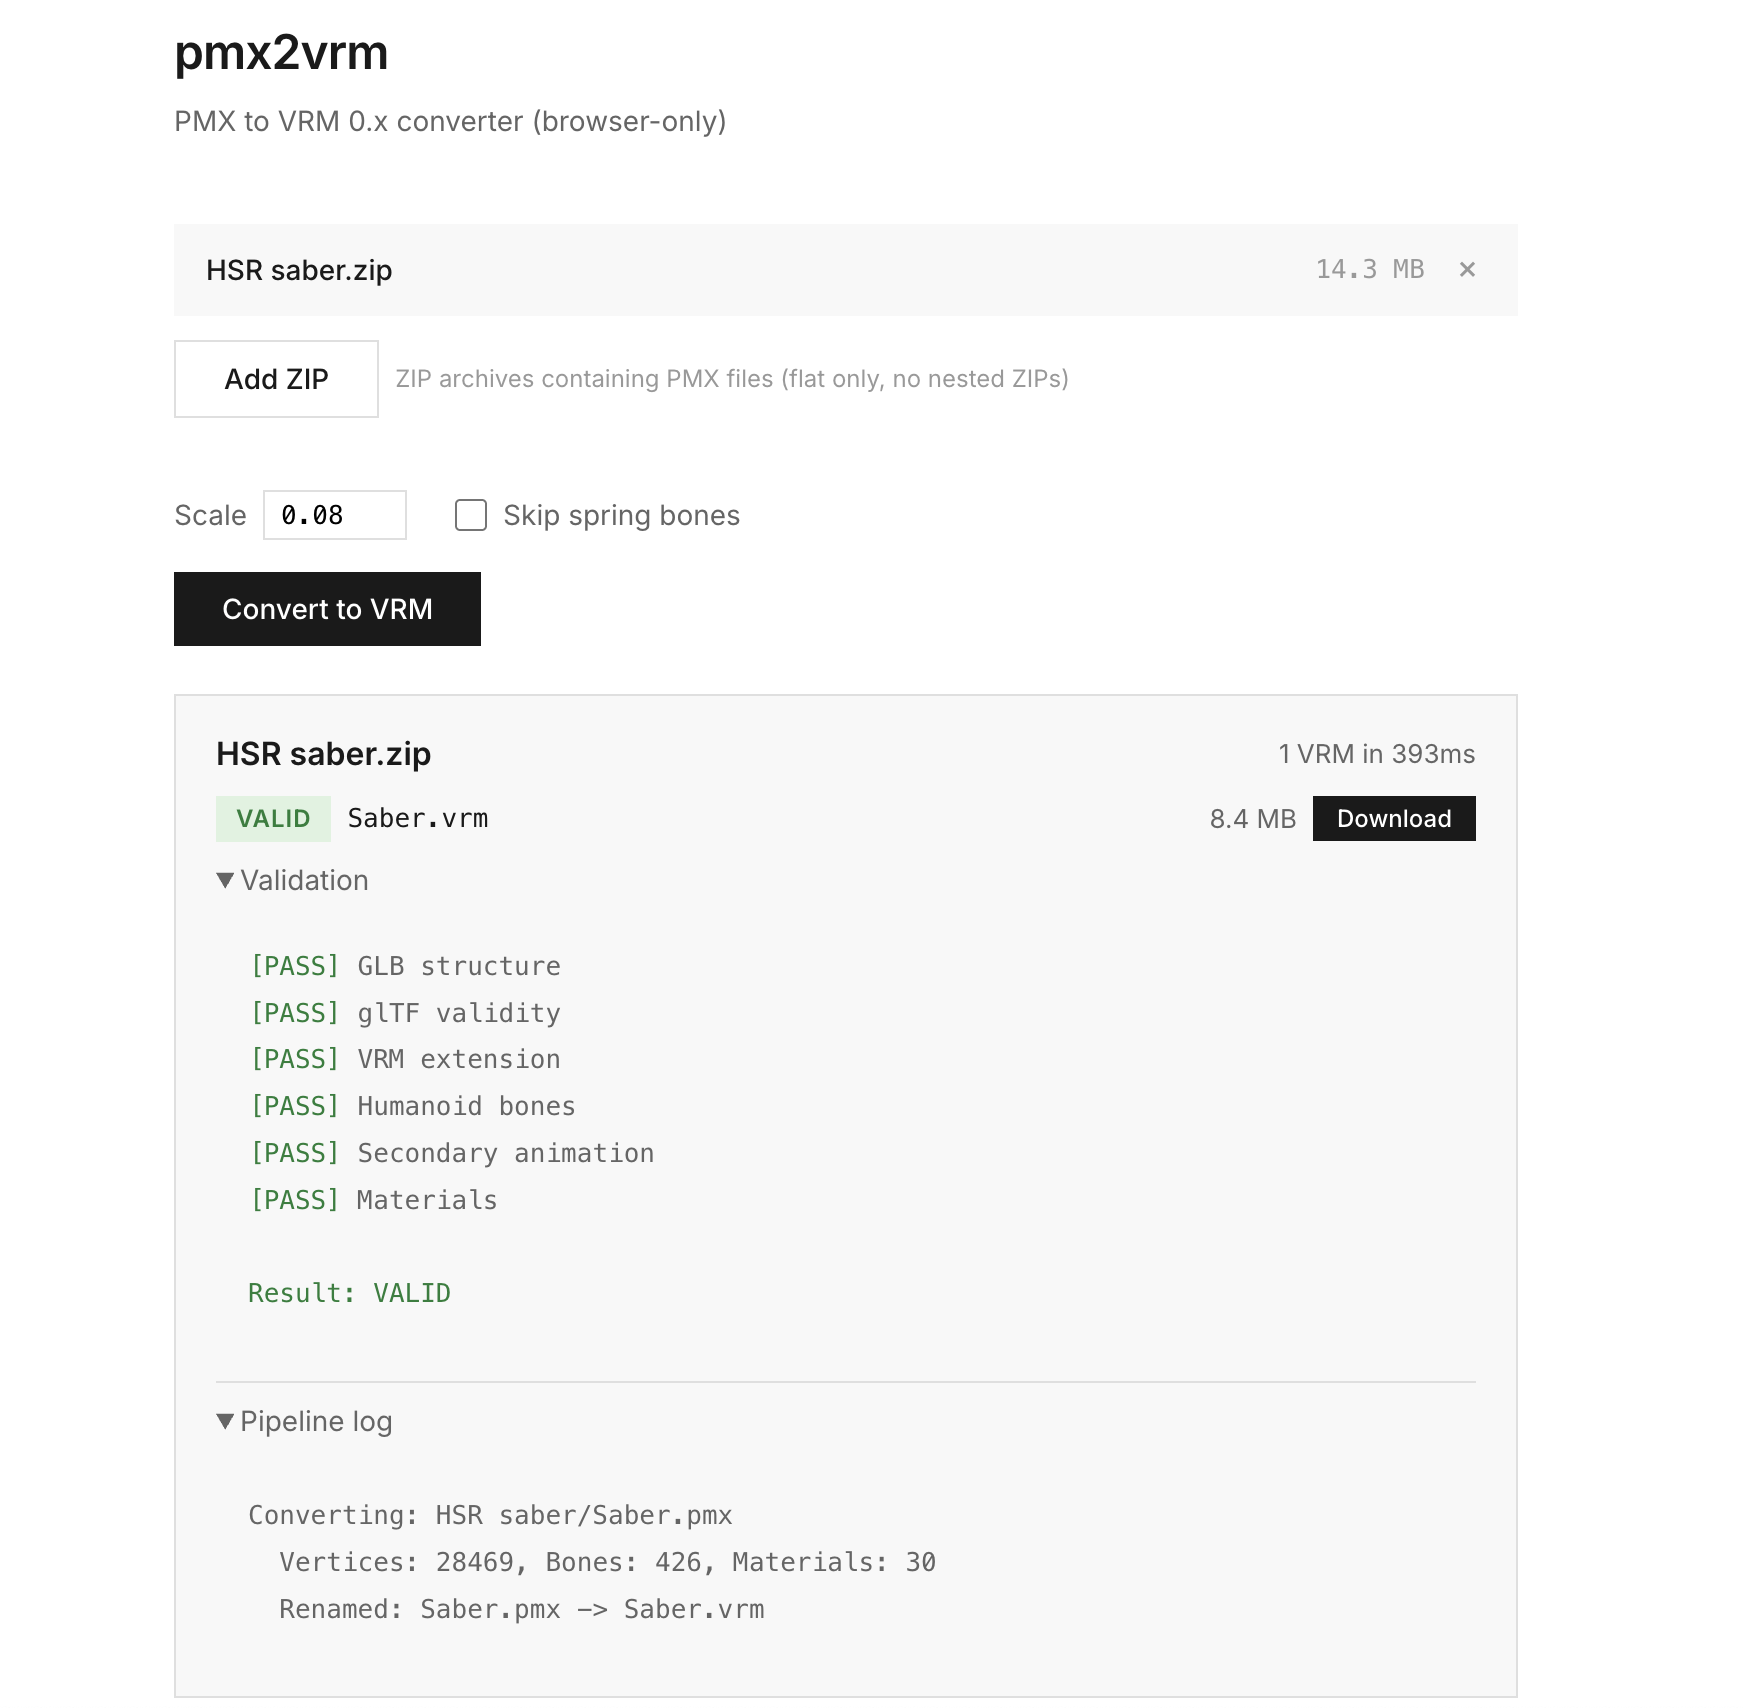Click the Validation disclosure triangle
This screenshot has height=1708, width=1744.
(224, 880)
